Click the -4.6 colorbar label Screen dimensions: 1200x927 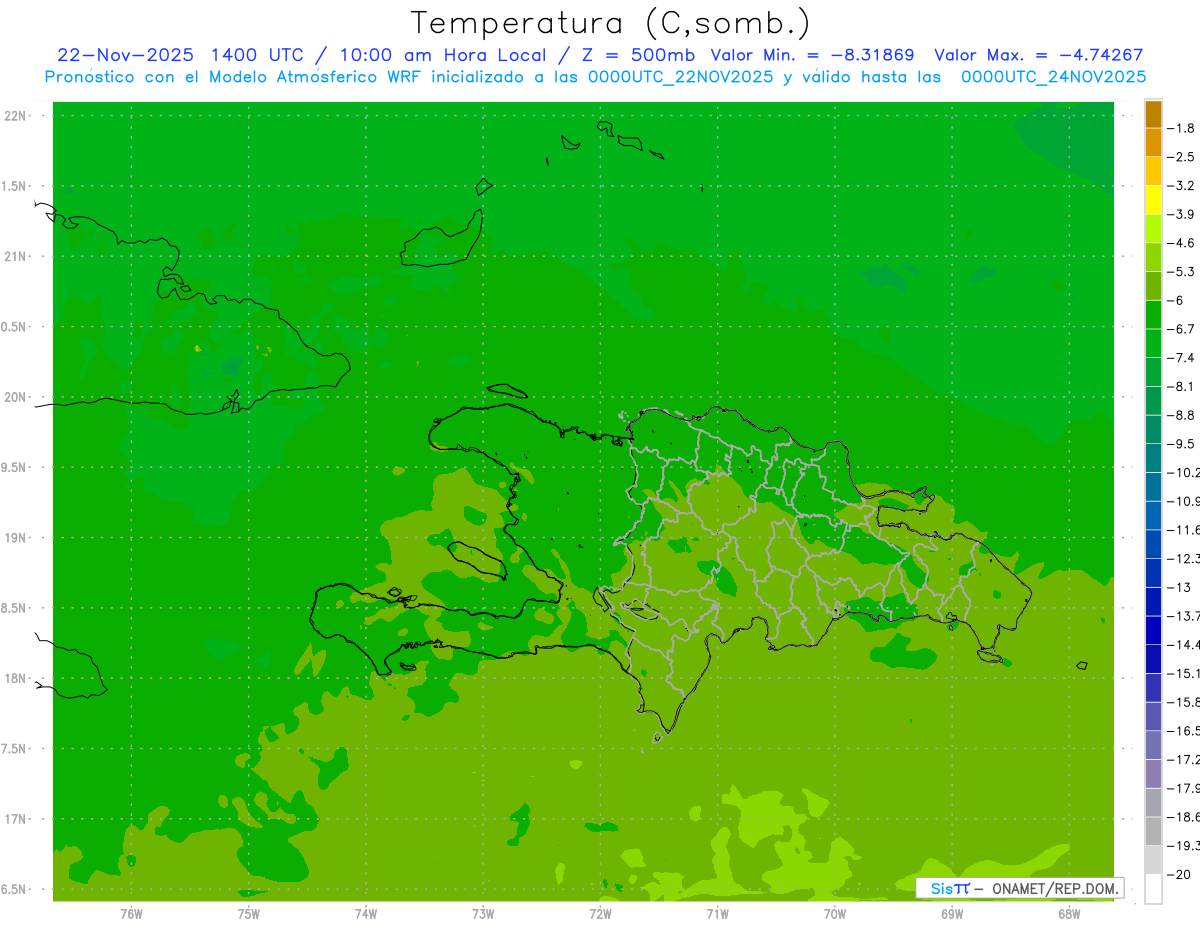click(x=1182, y=243)
